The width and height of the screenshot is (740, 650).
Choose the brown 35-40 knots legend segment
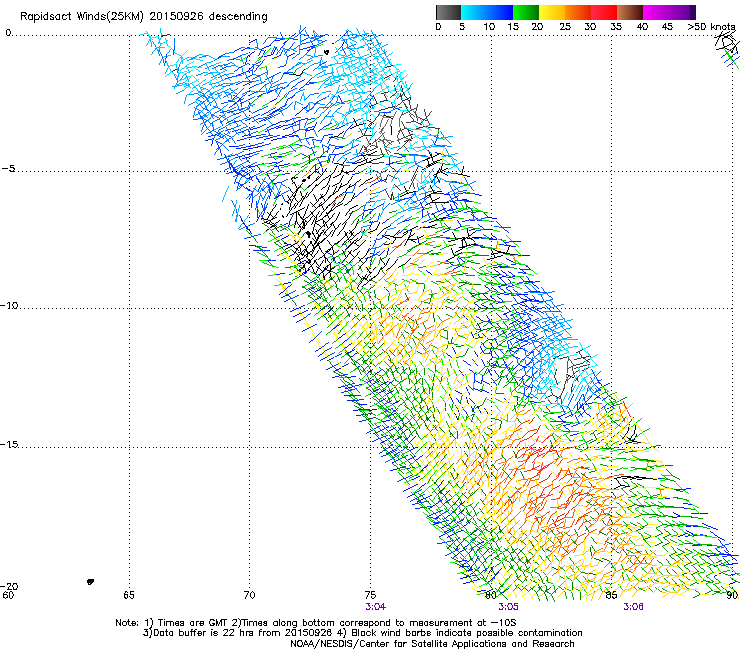pos(630,12)
